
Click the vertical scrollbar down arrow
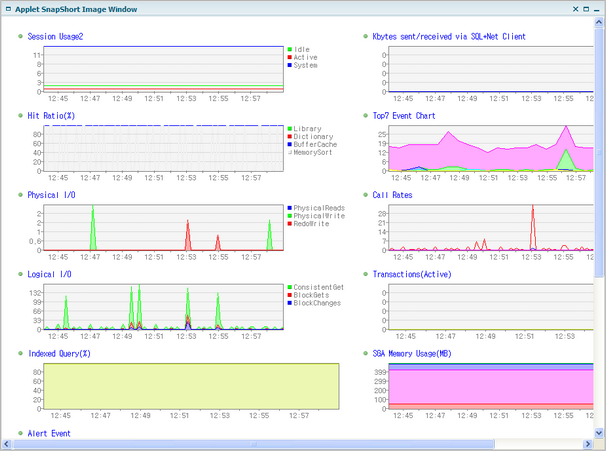(x=600, y=434)
